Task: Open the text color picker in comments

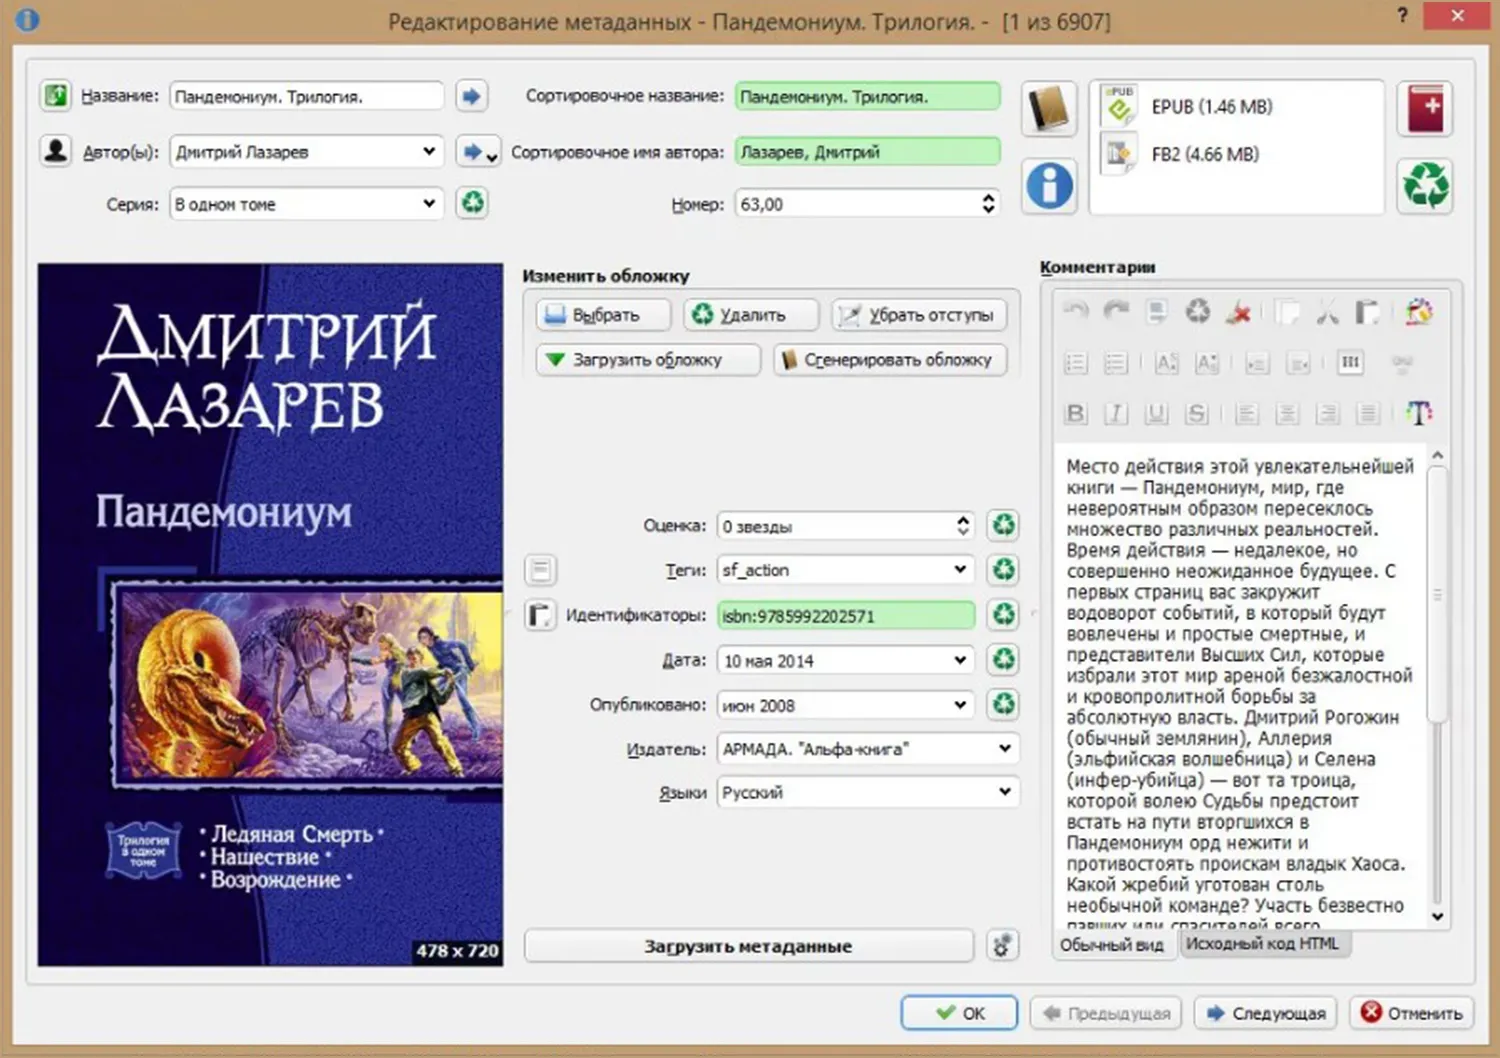Action: click(1418, 413)
